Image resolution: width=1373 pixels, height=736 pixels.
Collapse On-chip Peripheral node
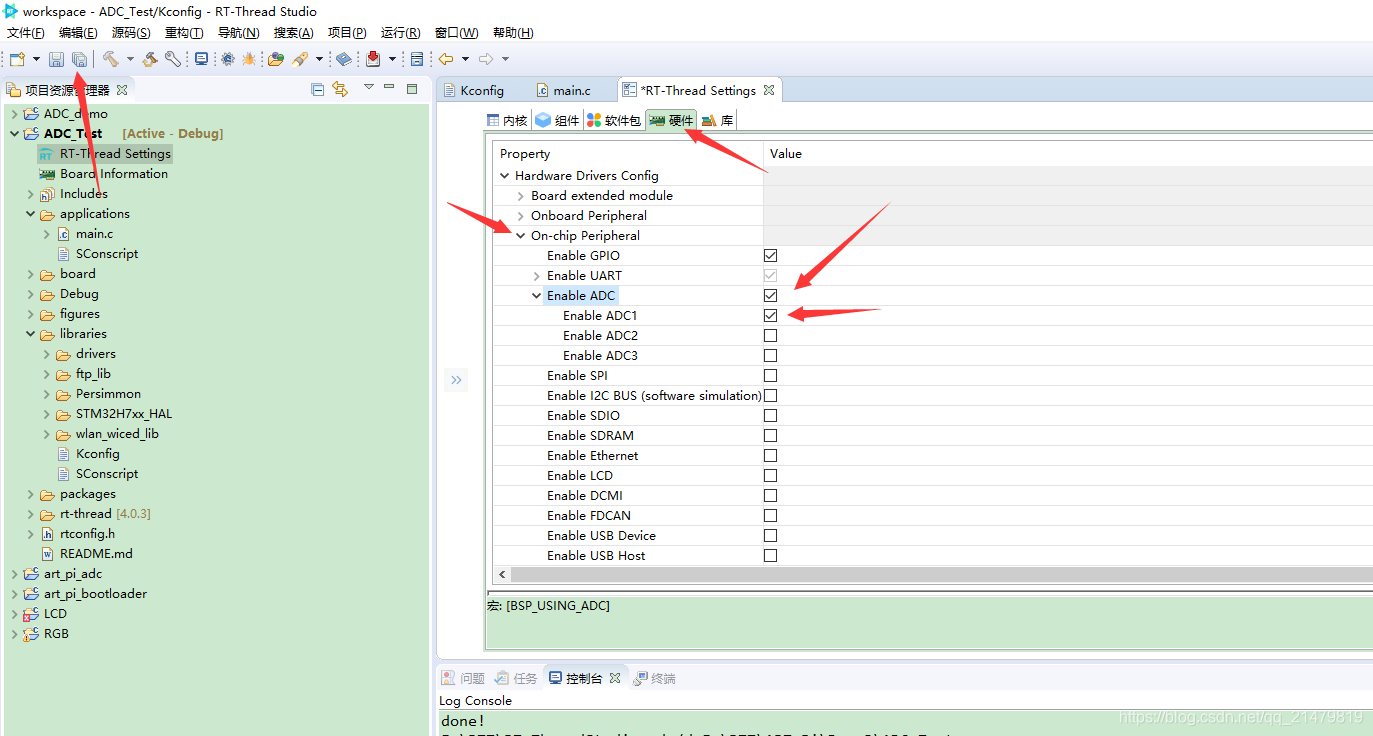pyautogui.click(x=521, y=236)
